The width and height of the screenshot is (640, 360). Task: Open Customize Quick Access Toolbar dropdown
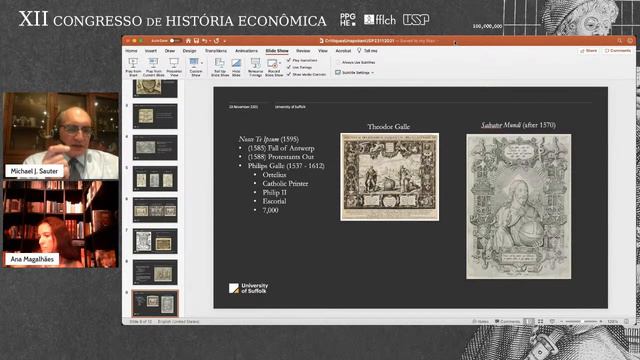pos(224,41)
